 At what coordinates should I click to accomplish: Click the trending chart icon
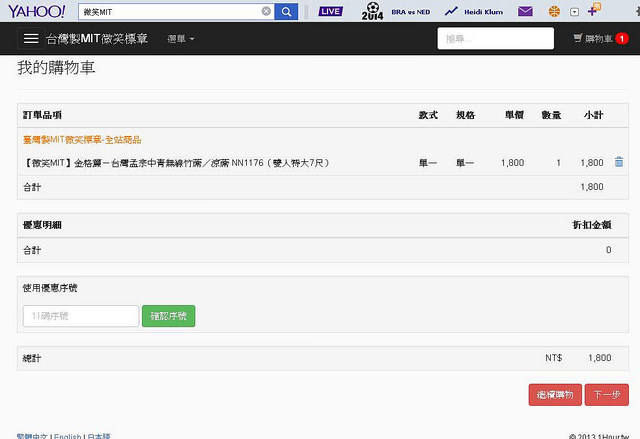click(451, 11)
